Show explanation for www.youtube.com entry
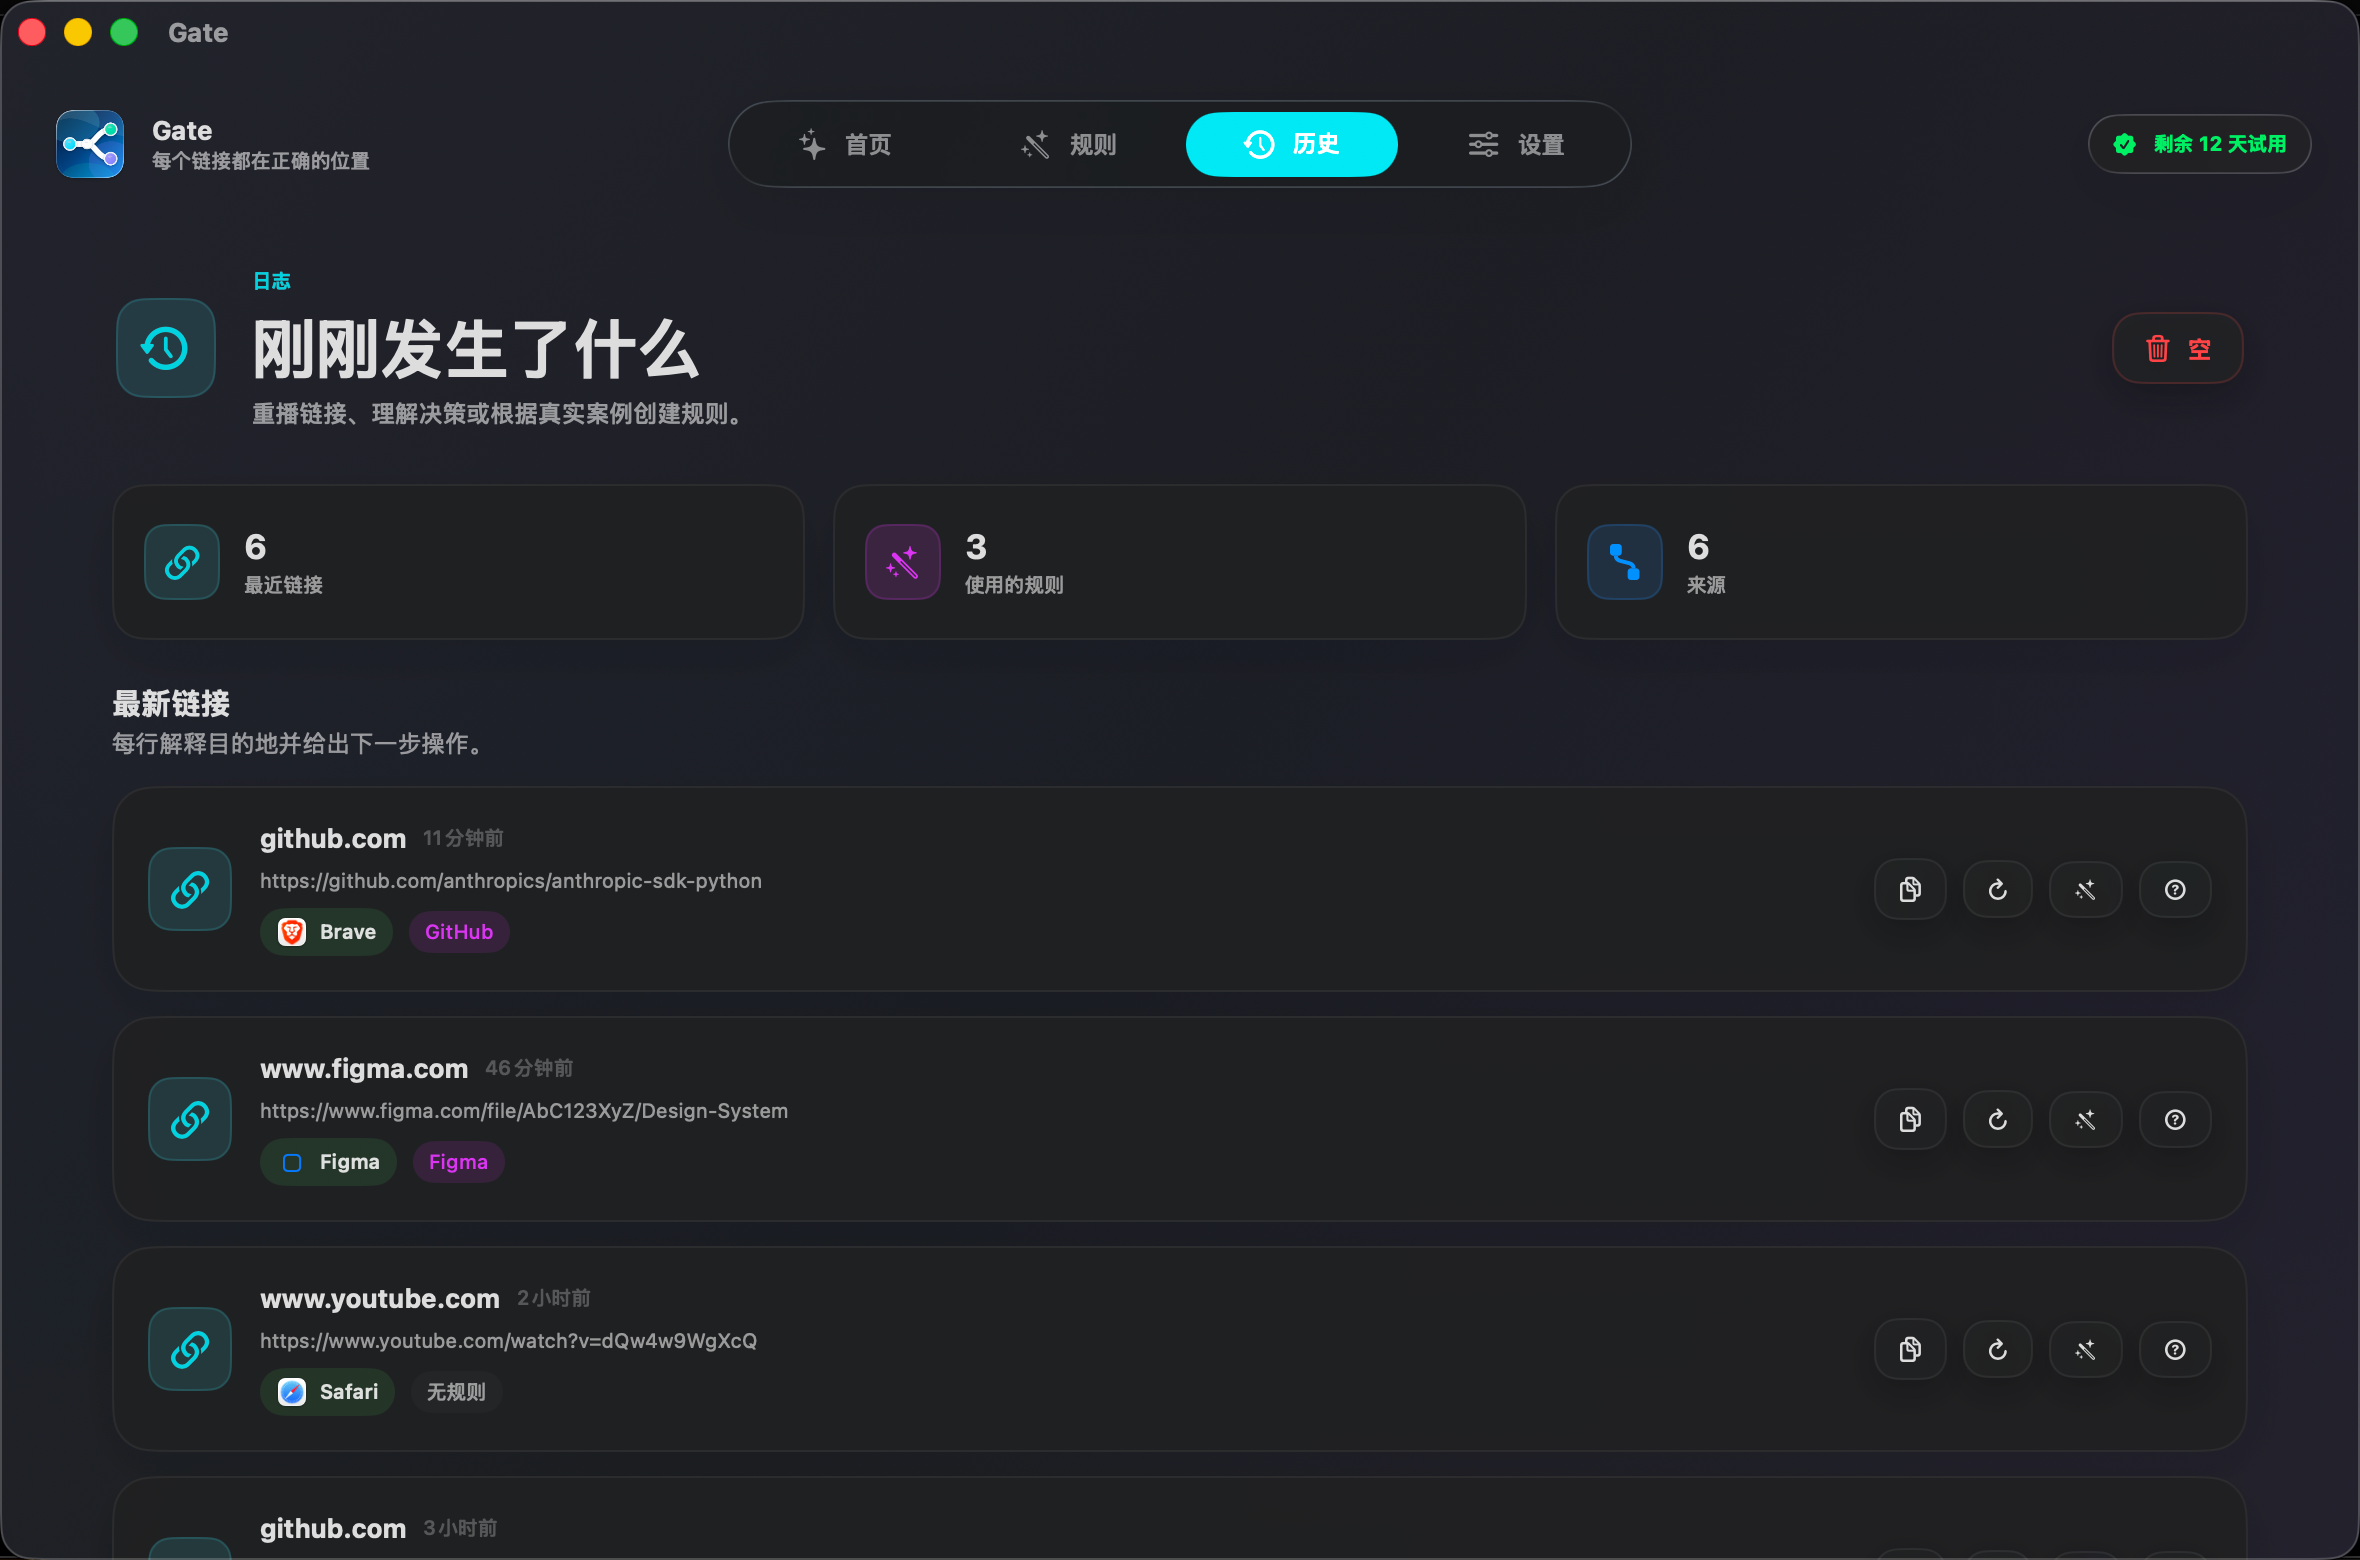 point(2175,1349)
